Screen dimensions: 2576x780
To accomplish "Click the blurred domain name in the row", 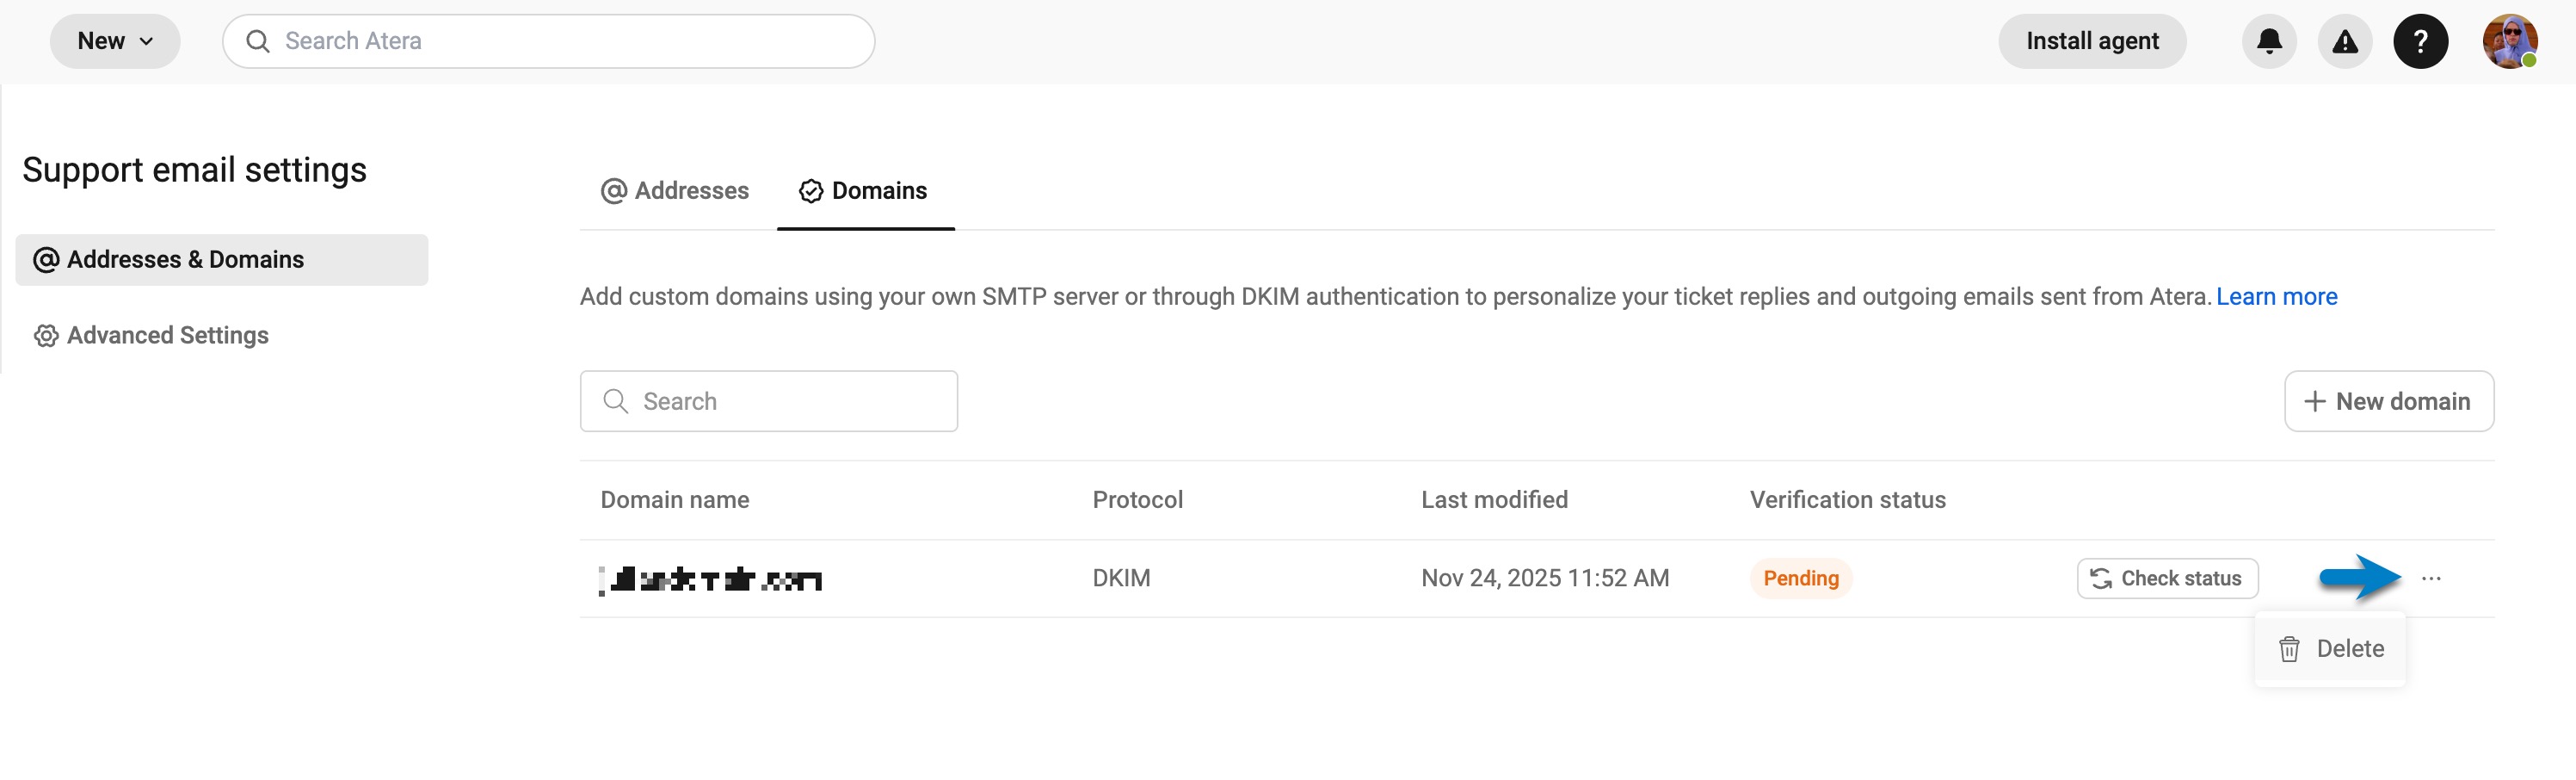I will pyautogui.click(x=710, y=579).
